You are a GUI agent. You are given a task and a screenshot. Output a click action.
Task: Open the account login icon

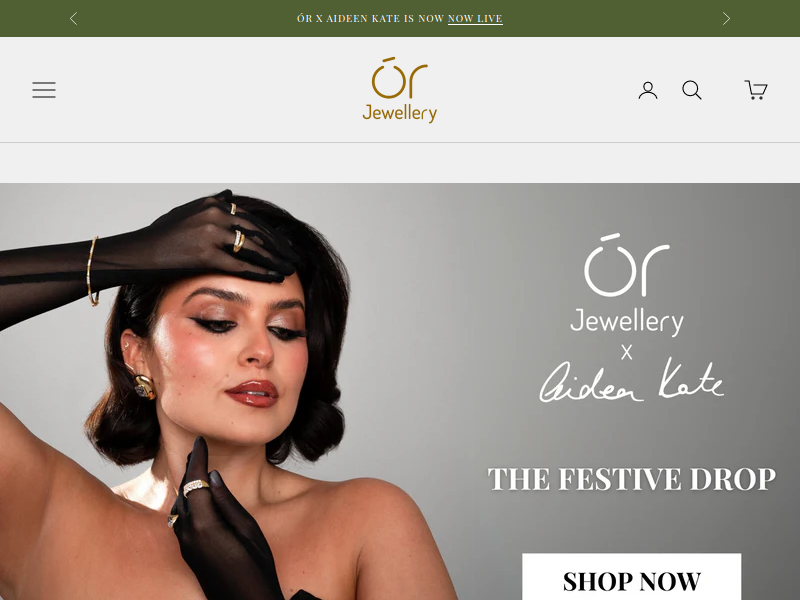pos(648,90)
